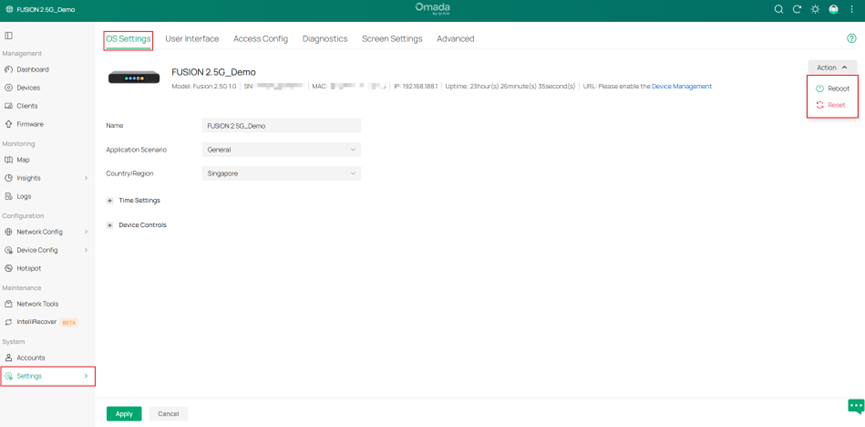
Task: Click the Device Config icon
Action: [8, 250]
